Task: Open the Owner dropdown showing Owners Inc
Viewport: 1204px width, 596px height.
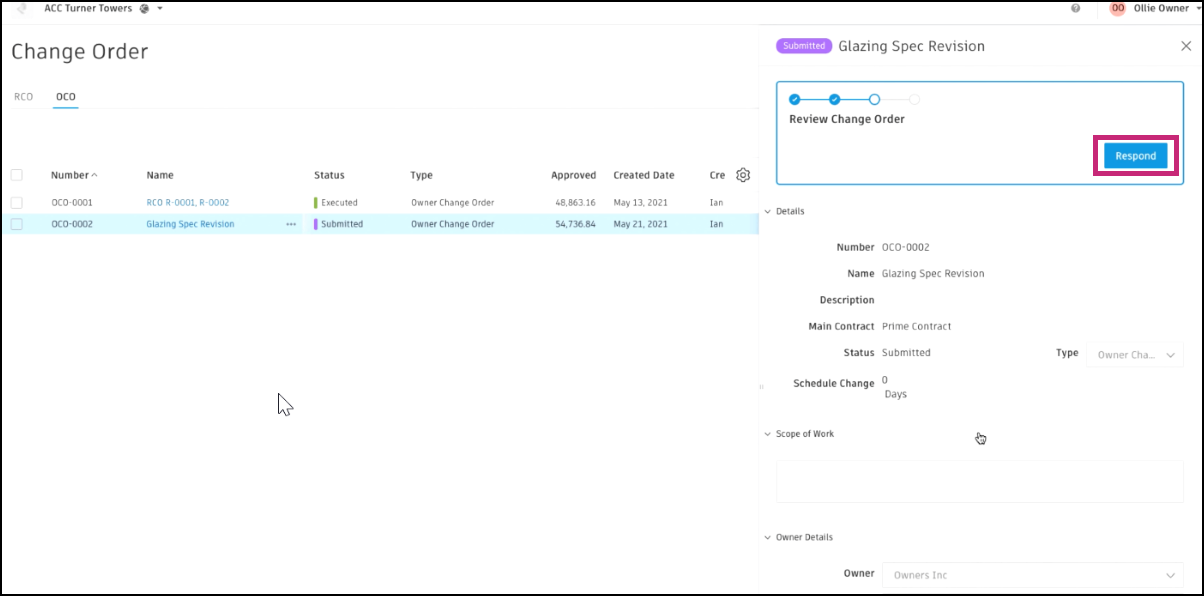Action: (1032, 574)
